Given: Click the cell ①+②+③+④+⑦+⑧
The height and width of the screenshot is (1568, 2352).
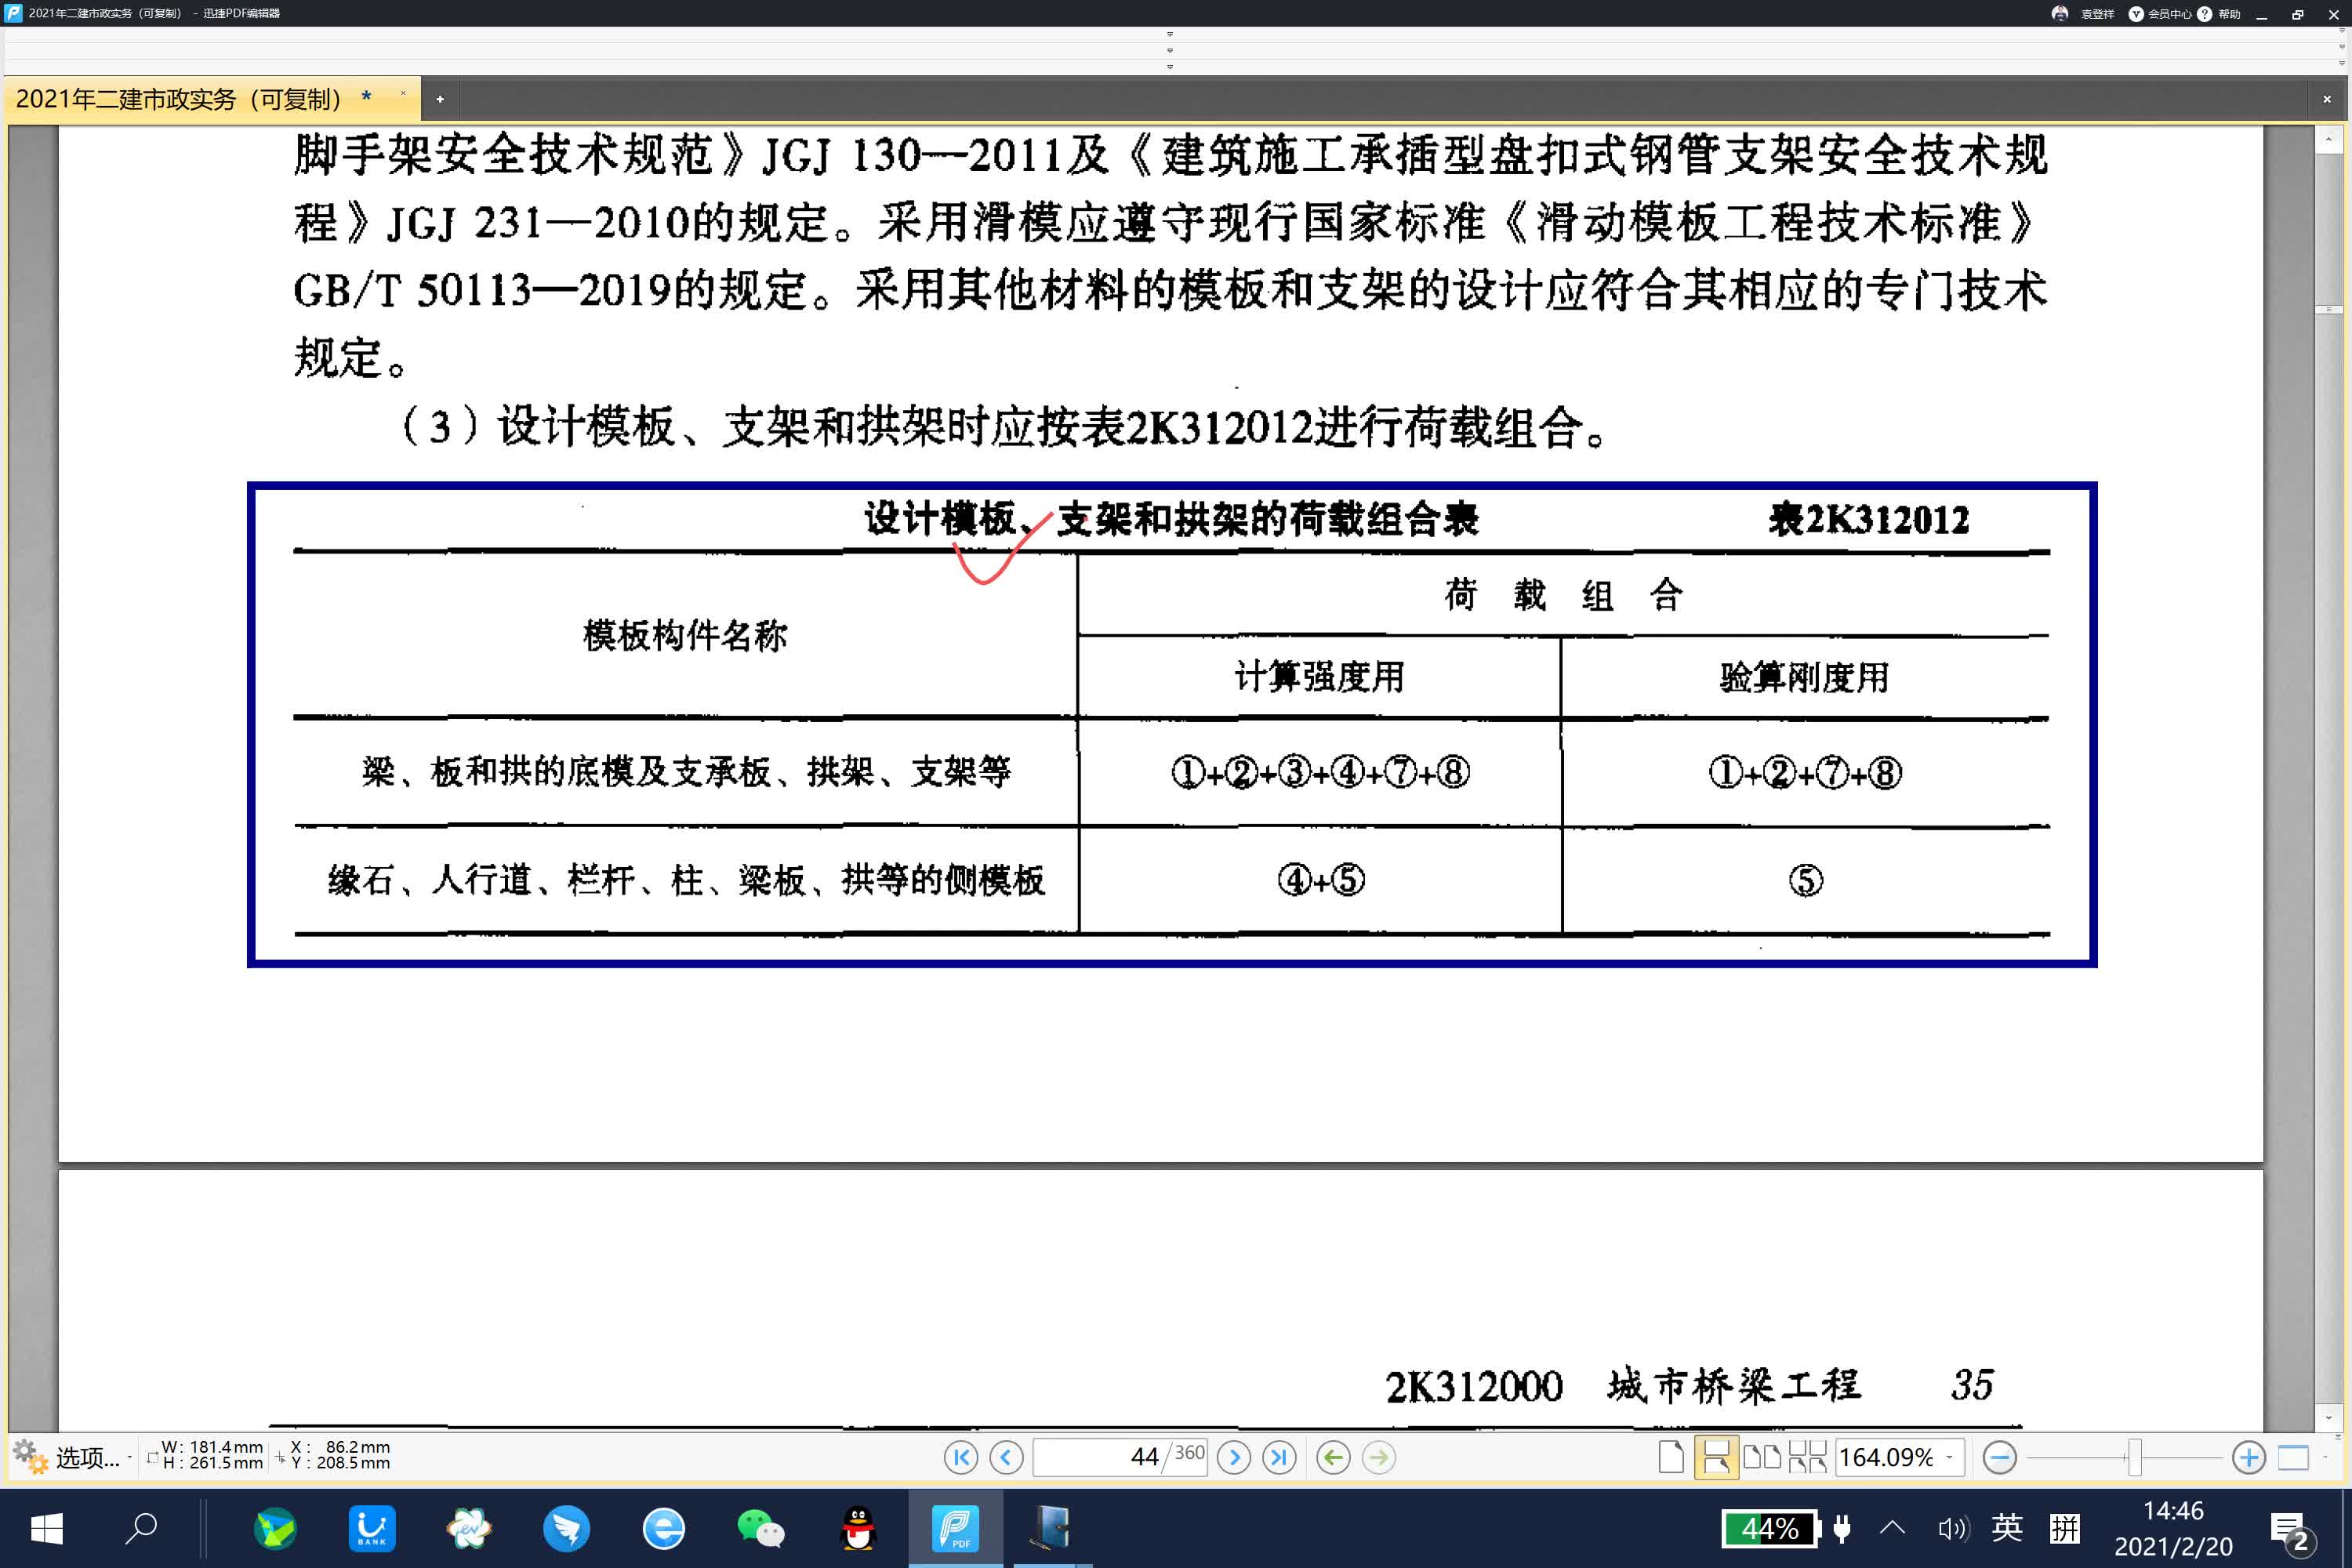Looking at the screenshot, I should click(1320, 772).
